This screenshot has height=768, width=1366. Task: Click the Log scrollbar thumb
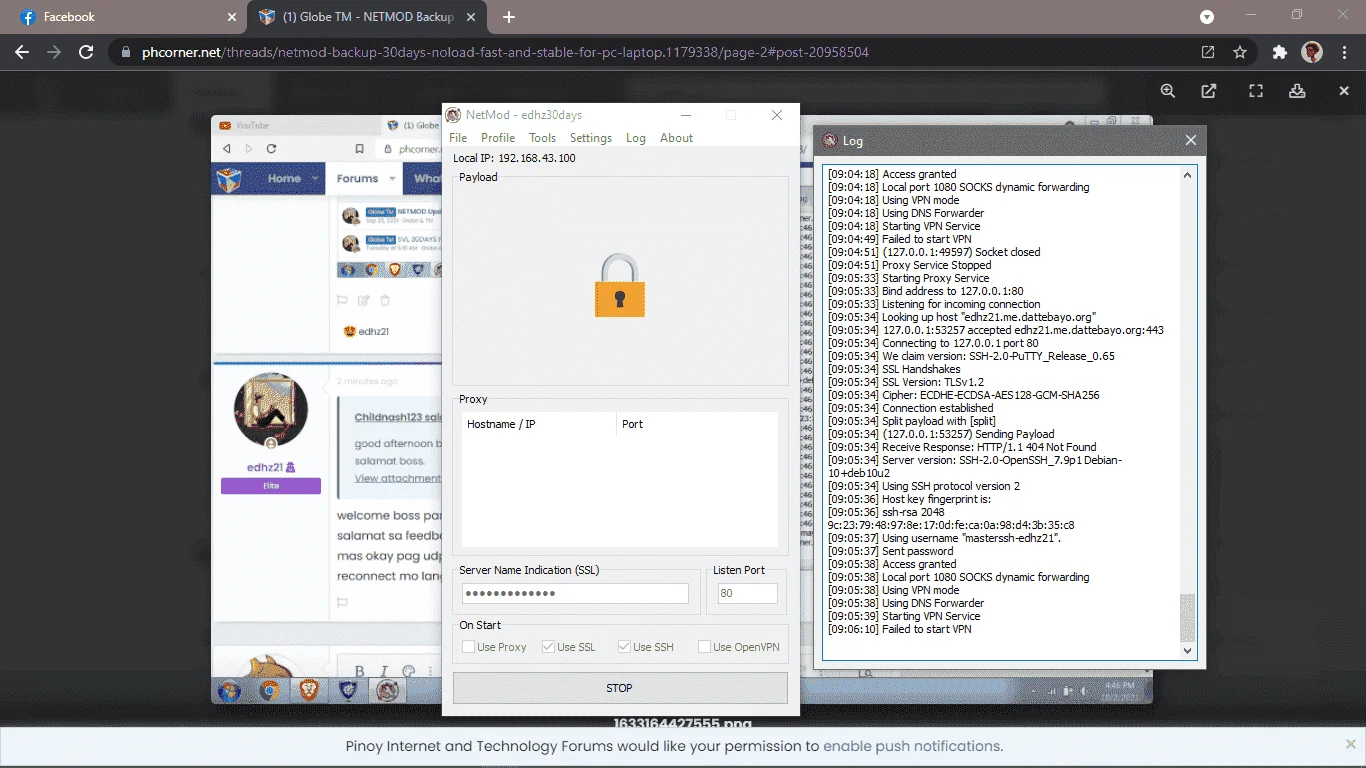pyautogui.click(x=1187, y=618)
